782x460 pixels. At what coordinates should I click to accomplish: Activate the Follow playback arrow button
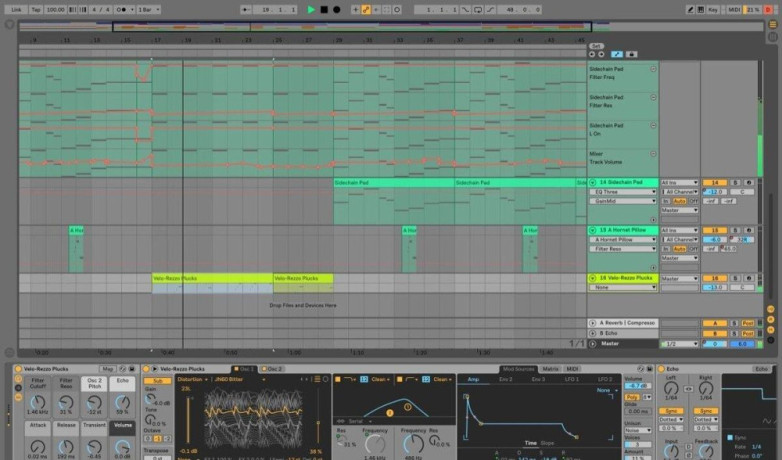pyautogui.click(x=245, y=9)
